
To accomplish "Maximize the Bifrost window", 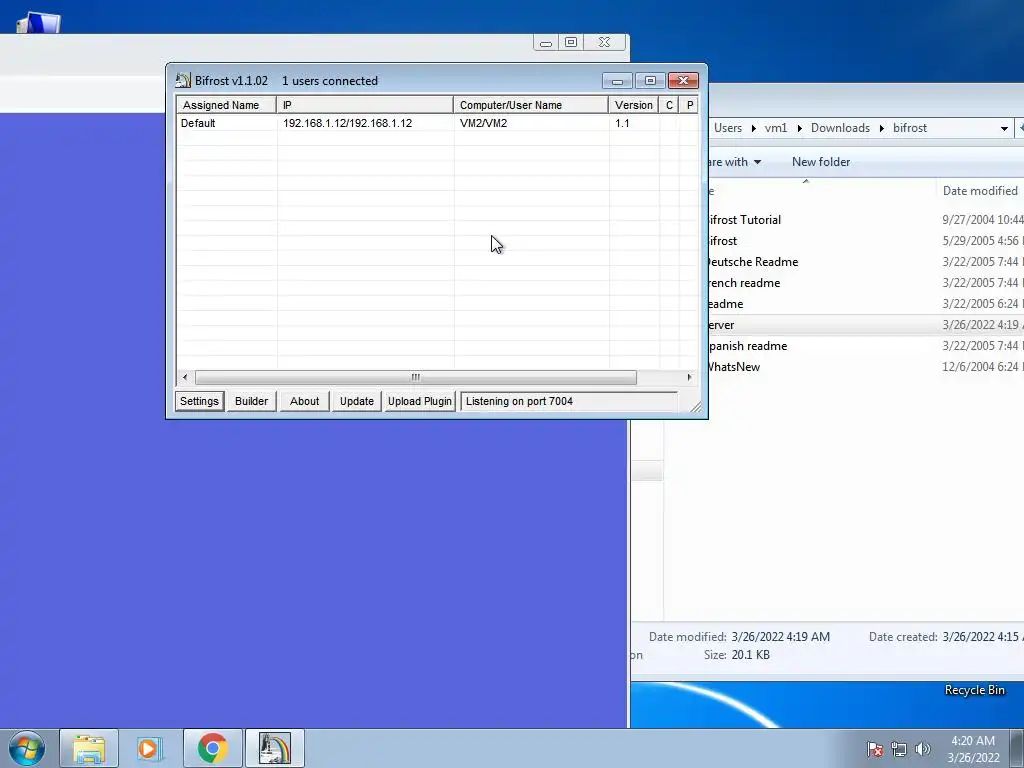I will [650, 80].
